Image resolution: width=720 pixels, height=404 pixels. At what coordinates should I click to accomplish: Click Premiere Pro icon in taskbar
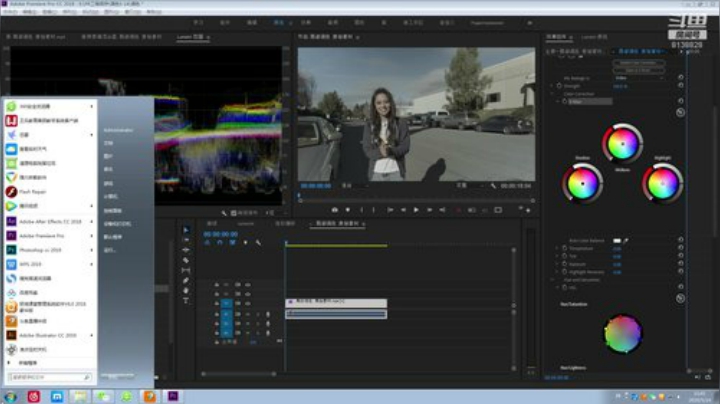[173, 396]
